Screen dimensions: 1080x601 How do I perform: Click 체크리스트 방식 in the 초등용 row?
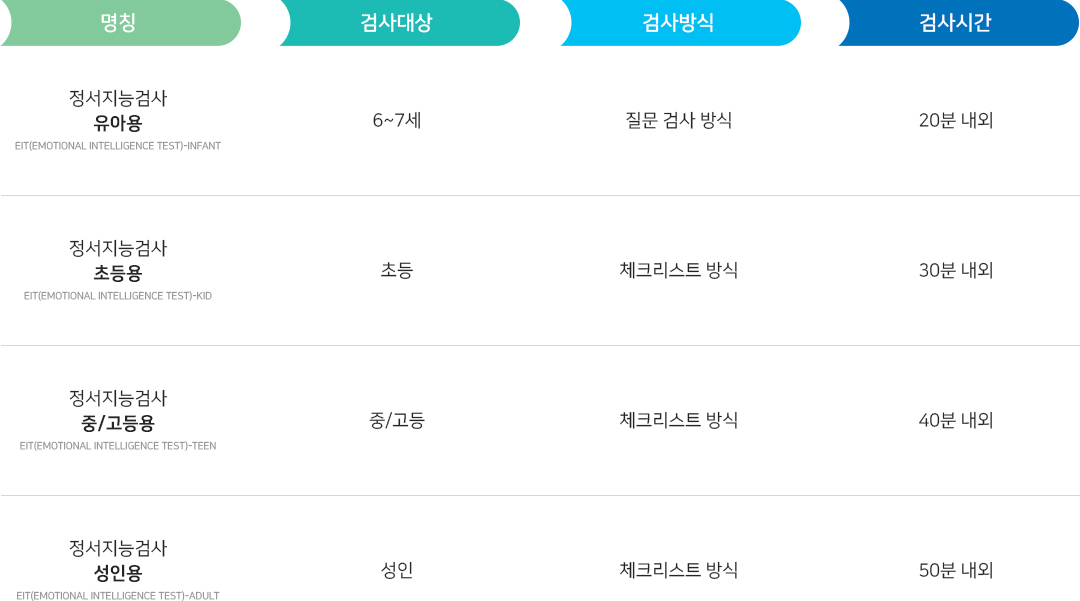[x=678, y=271]
